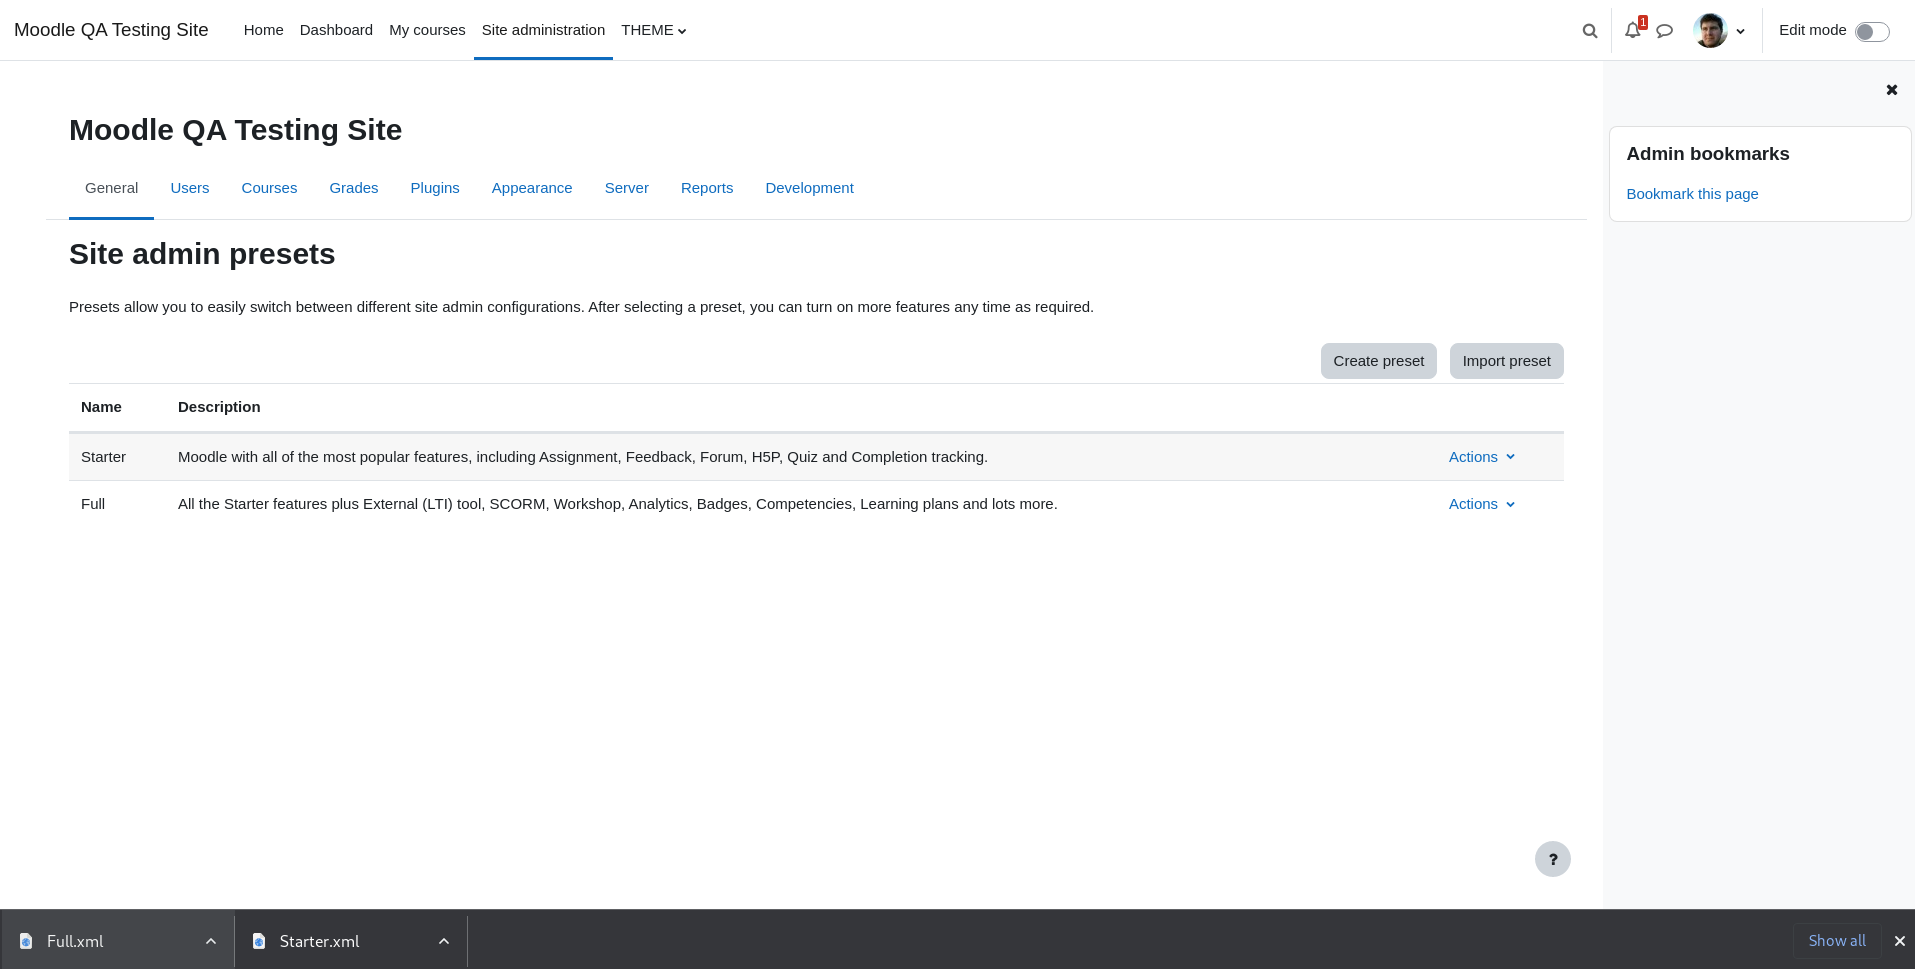The image size is (1915, 969).
Task: Click the Starter preset description text
Action: (x=583, y=457)
